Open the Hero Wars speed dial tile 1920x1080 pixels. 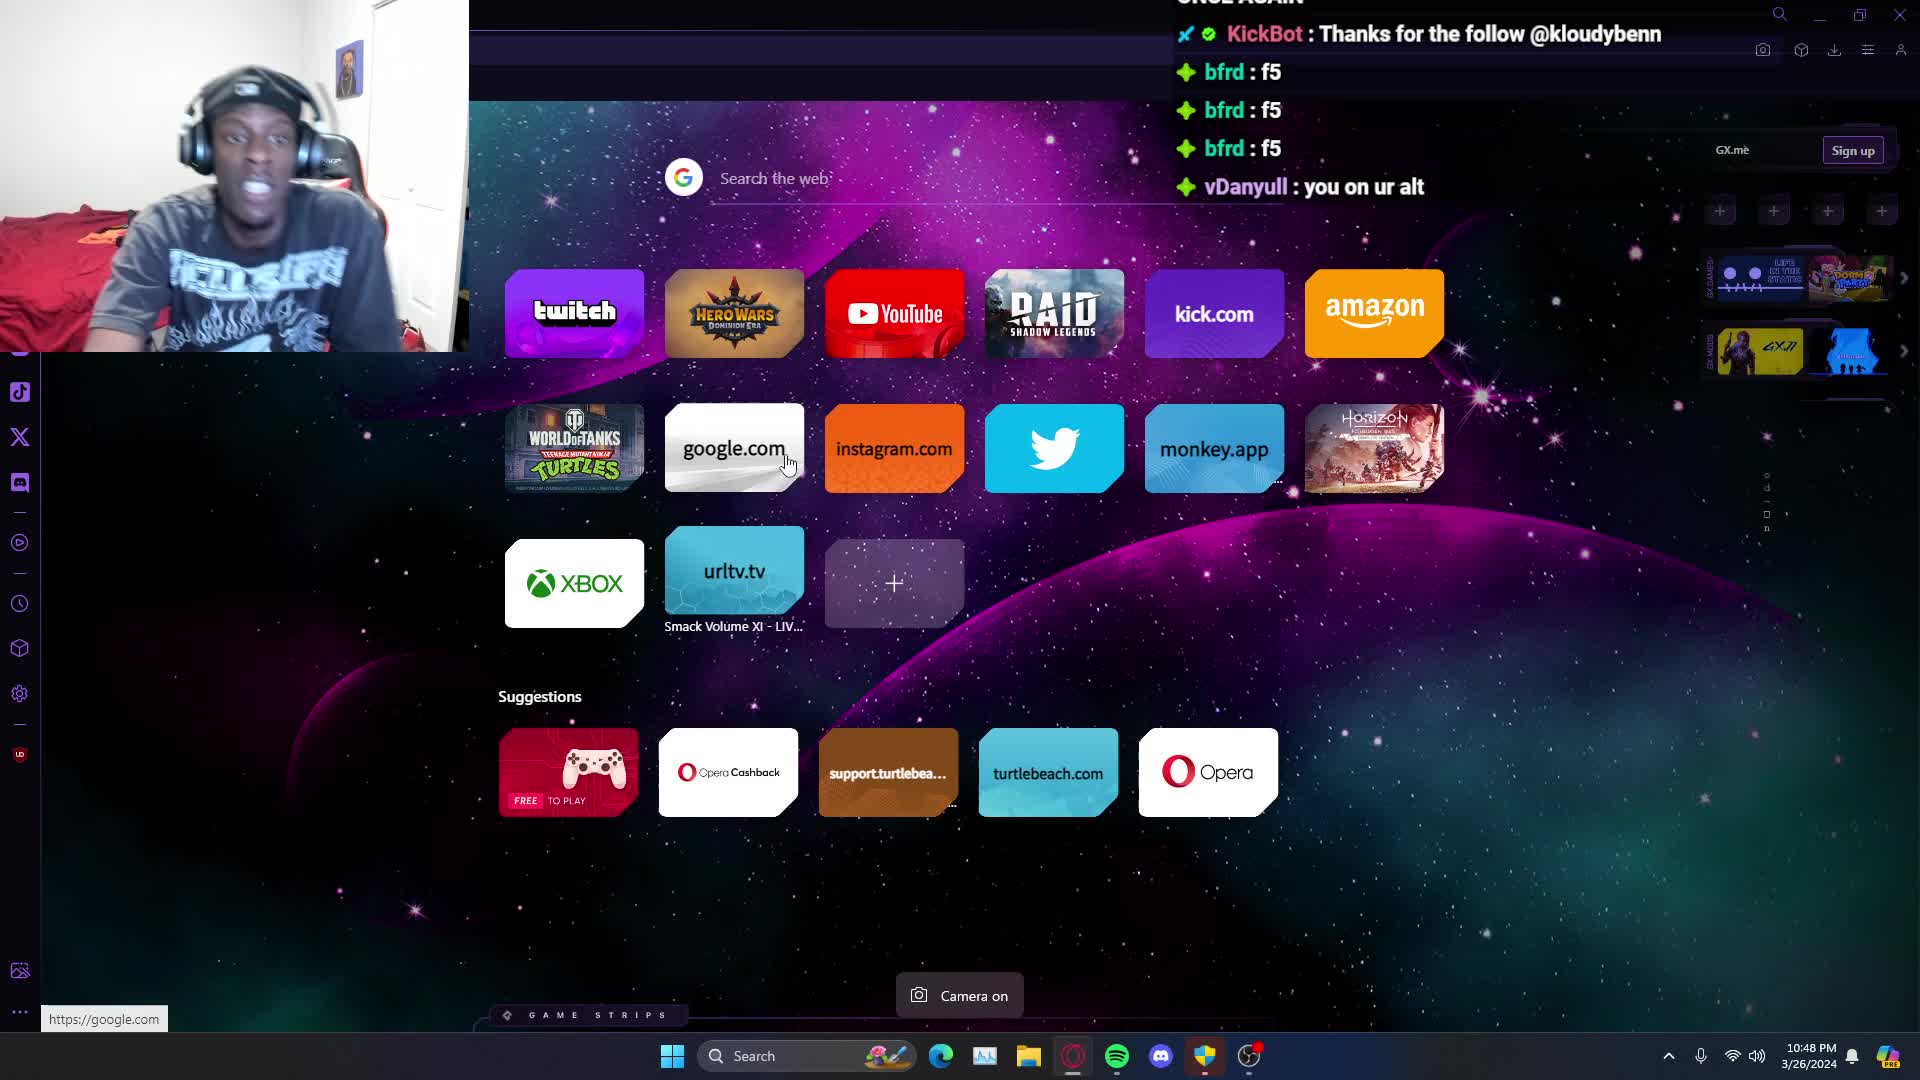tap(735, 313)
